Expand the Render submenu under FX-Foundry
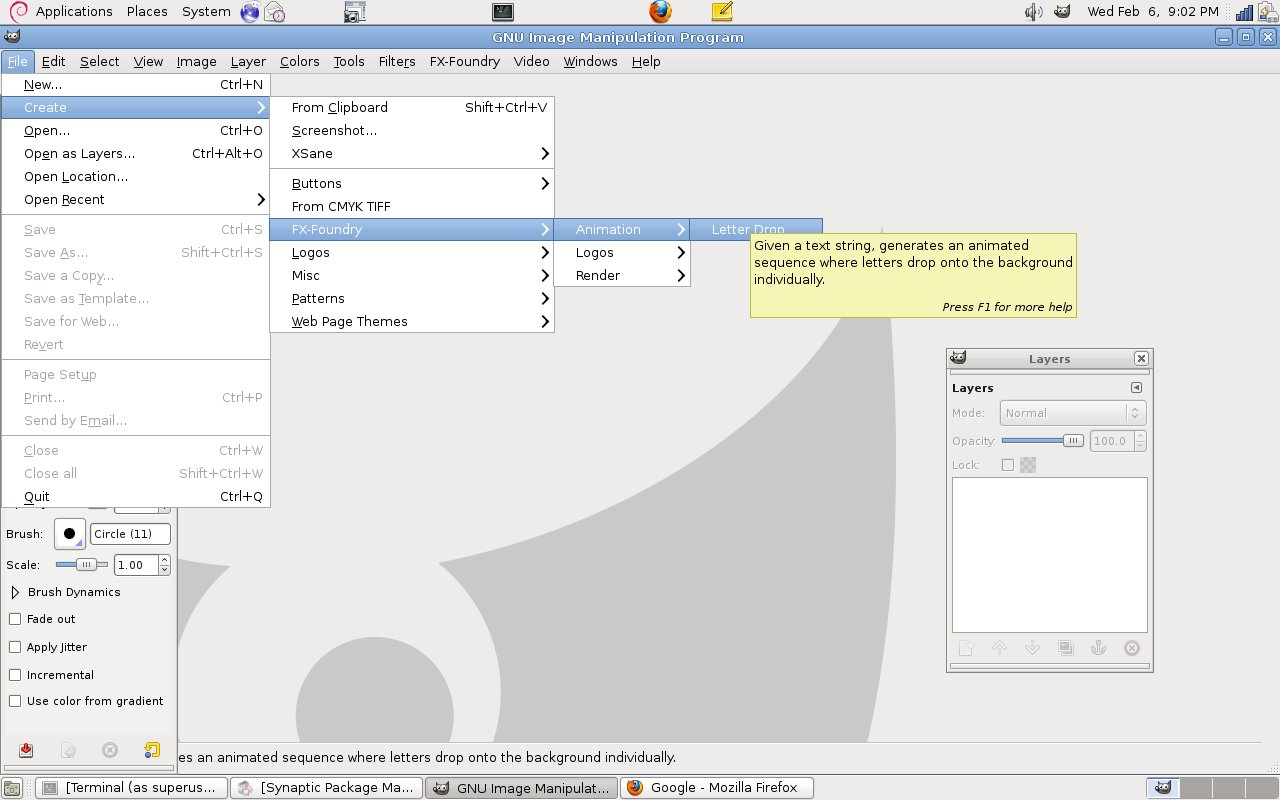 [622, 275]
